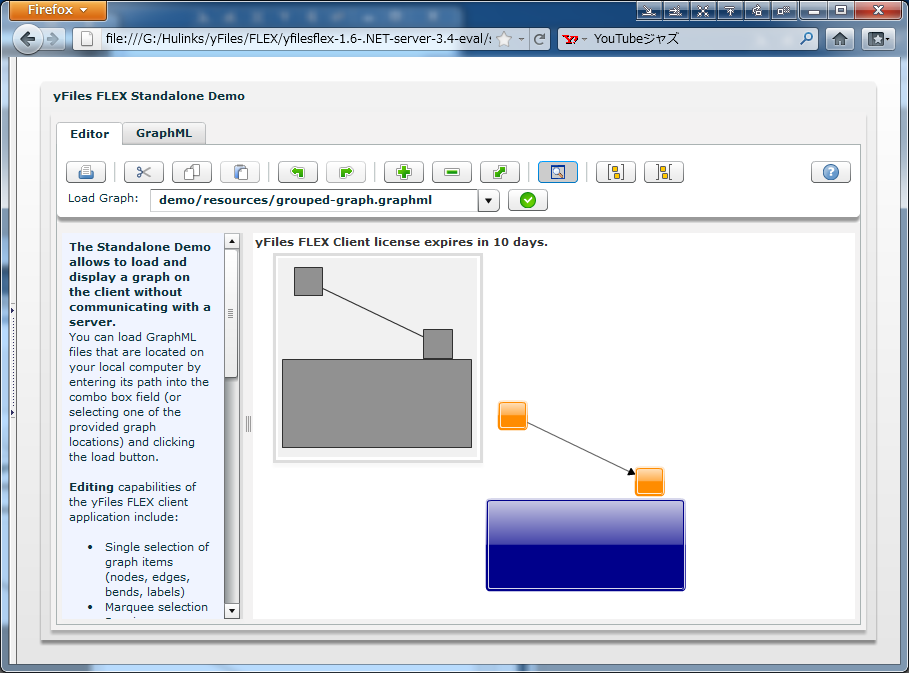Zoom out with the green minus icon
The image size is (909, 673).
point(452,172)
